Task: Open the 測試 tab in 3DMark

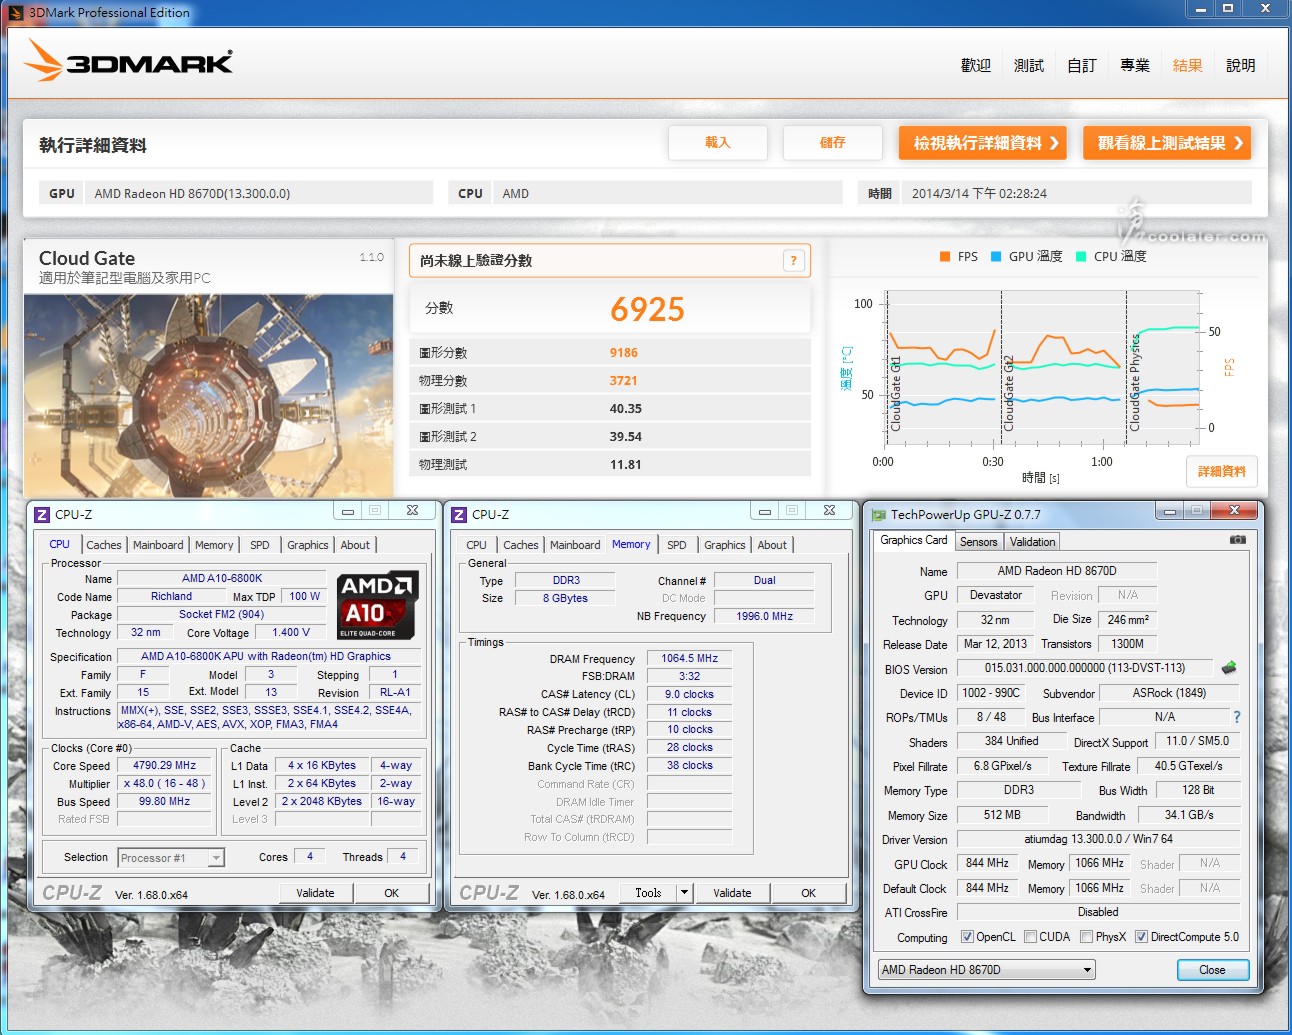Action: coord(1029,65)
